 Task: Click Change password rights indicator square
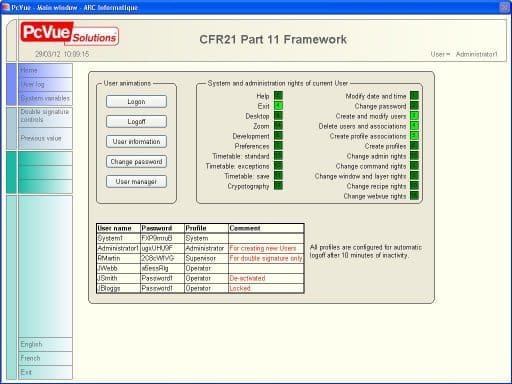414,106
